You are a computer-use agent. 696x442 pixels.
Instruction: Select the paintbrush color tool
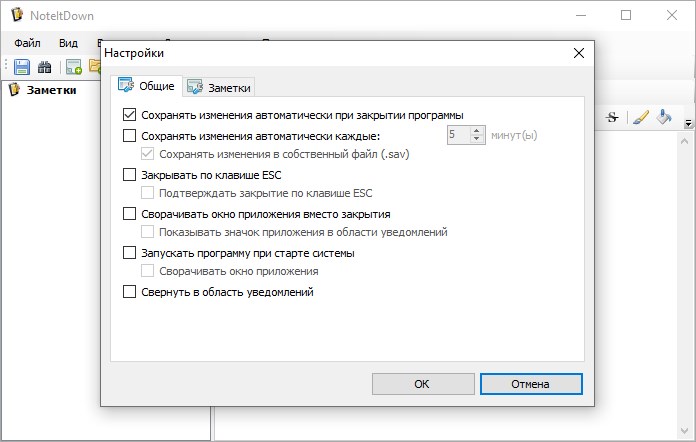tap(640, 117)
